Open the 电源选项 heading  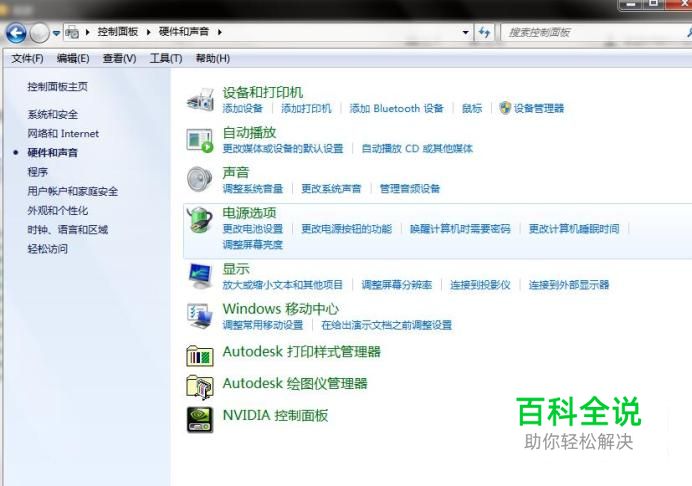coord(249,213)
